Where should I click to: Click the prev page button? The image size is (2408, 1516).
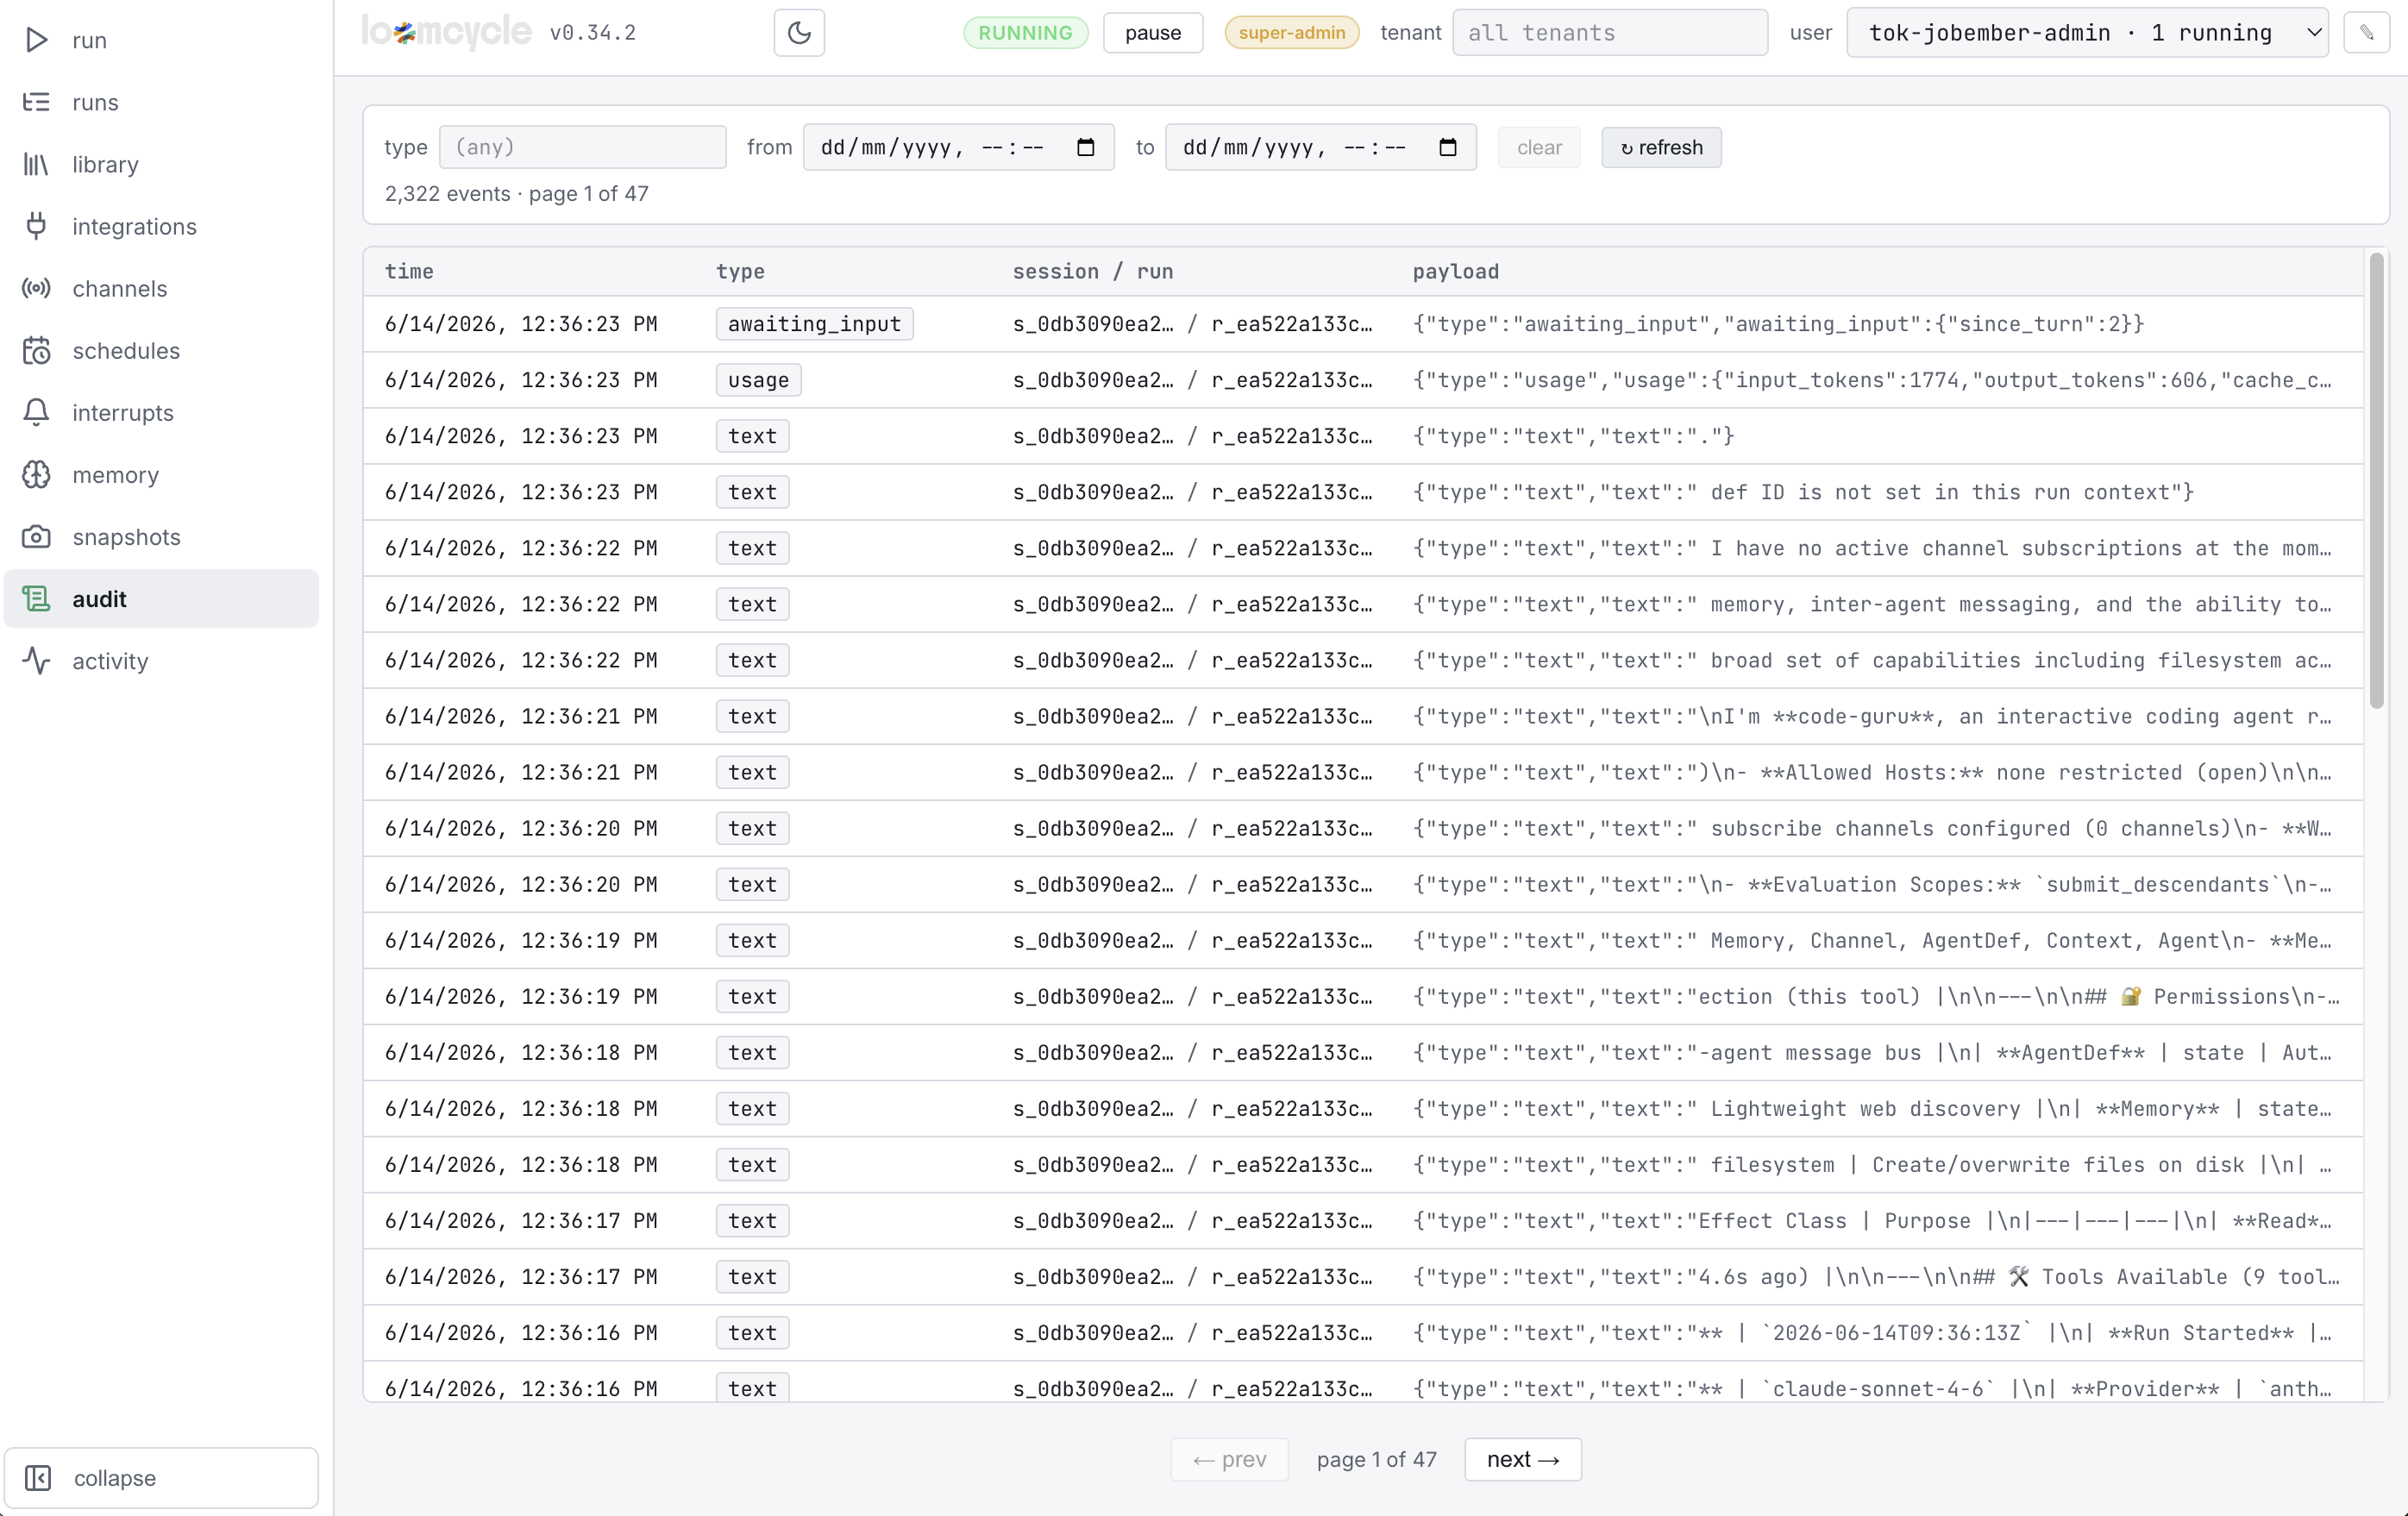(1229, 1458)
